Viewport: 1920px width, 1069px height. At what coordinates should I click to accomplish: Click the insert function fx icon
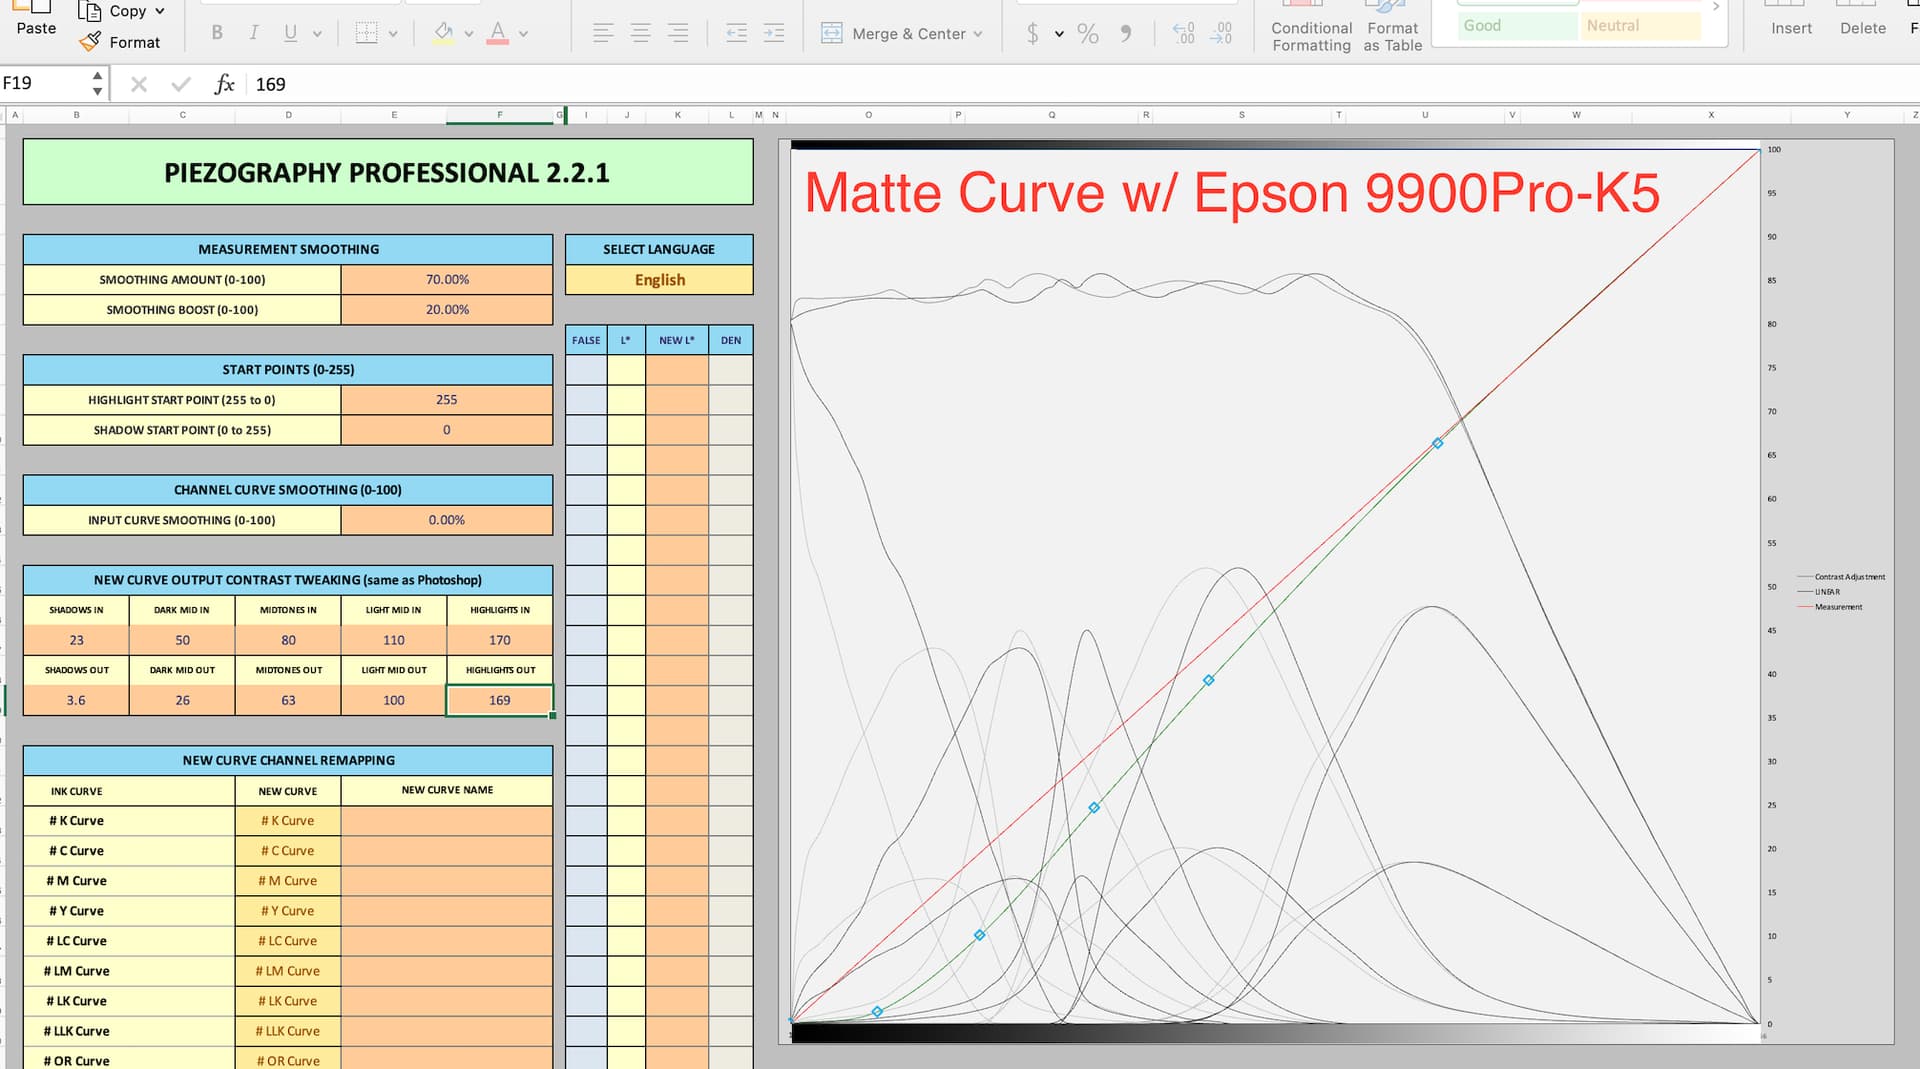tap(224, 84)
